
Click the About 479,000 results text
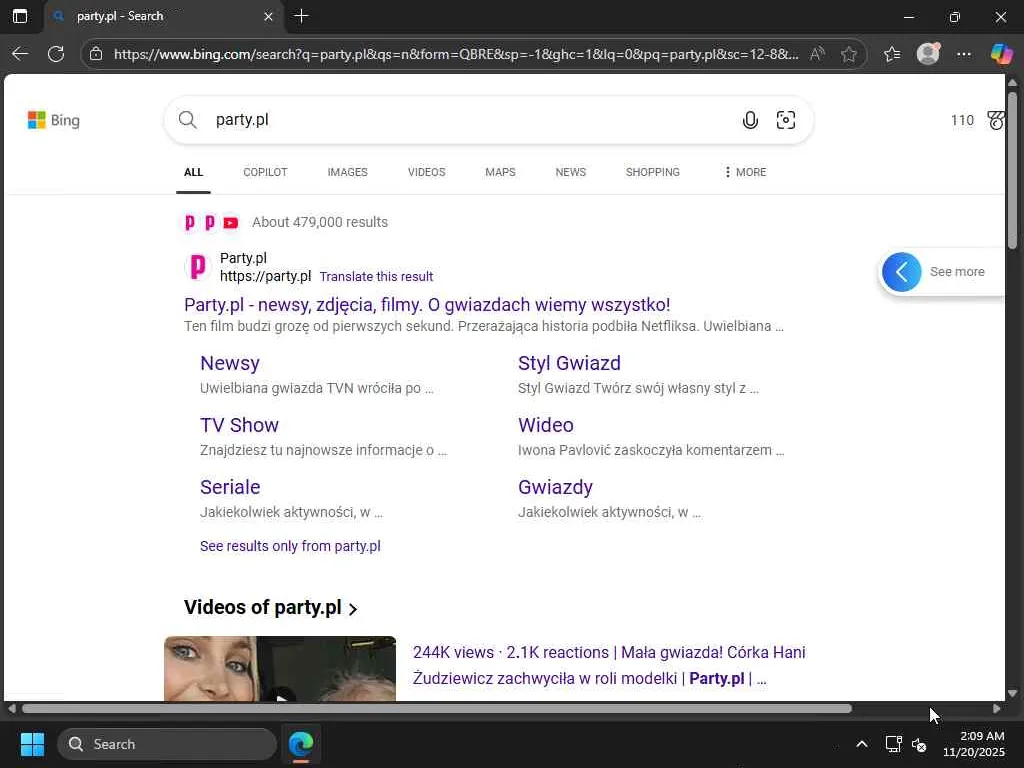coord(320,223)
